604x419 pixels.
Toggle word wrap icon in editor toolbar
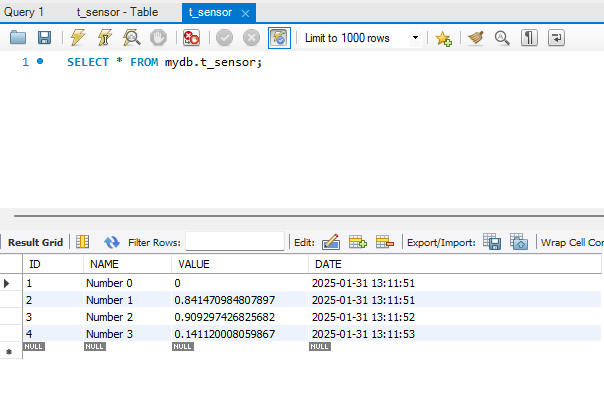click(x=556, y=38)
